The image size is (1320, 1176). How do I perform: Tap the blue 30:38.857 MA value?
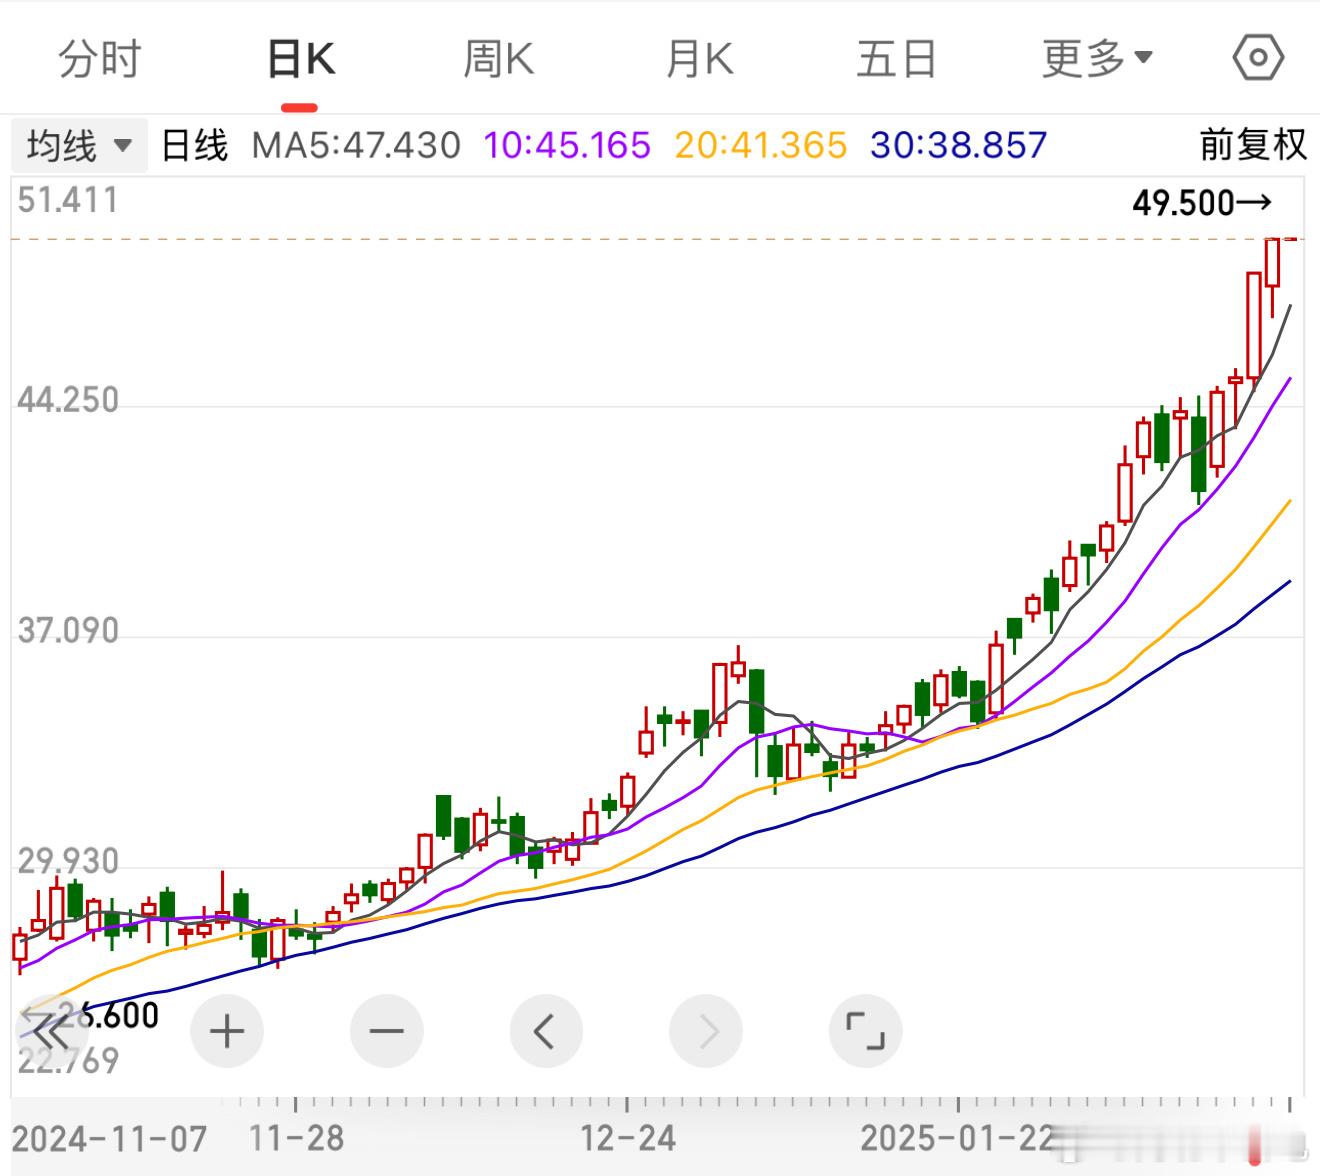[x=958, y=146]
